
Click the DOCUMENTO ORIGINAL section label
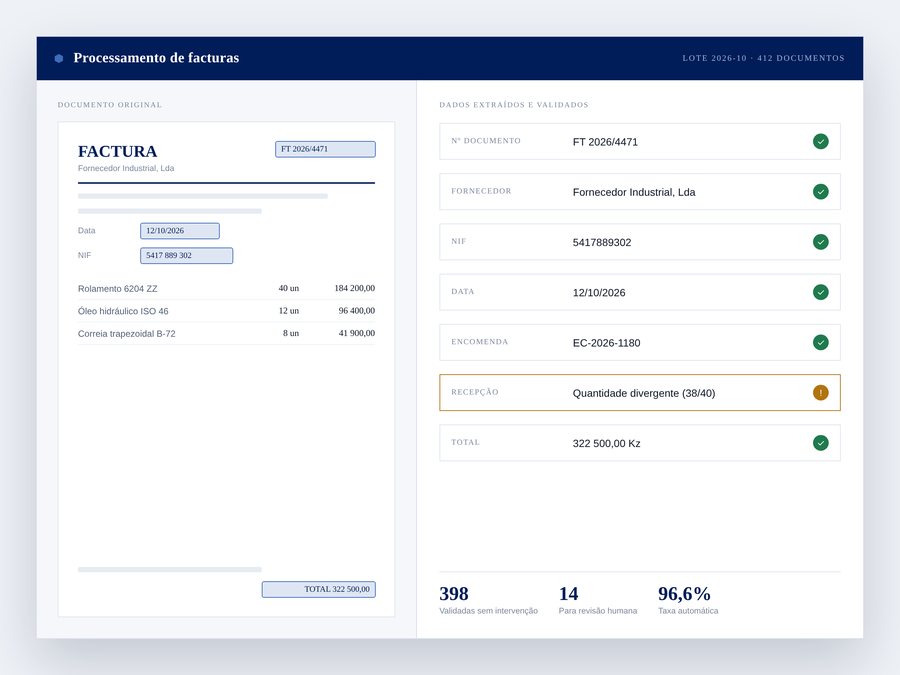[110, 105]
